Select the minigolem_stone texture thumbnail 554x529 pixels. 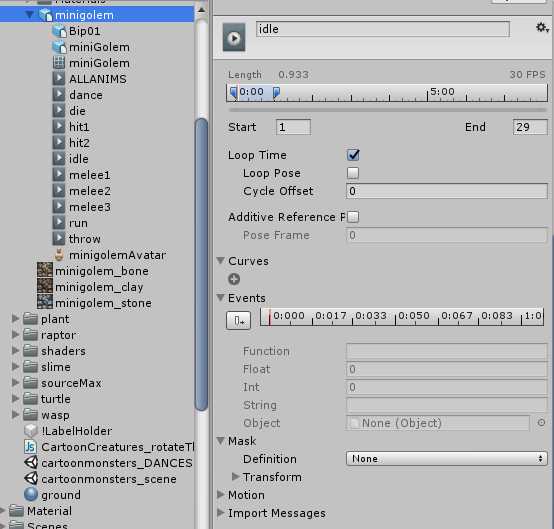click(x=45, y=302)
